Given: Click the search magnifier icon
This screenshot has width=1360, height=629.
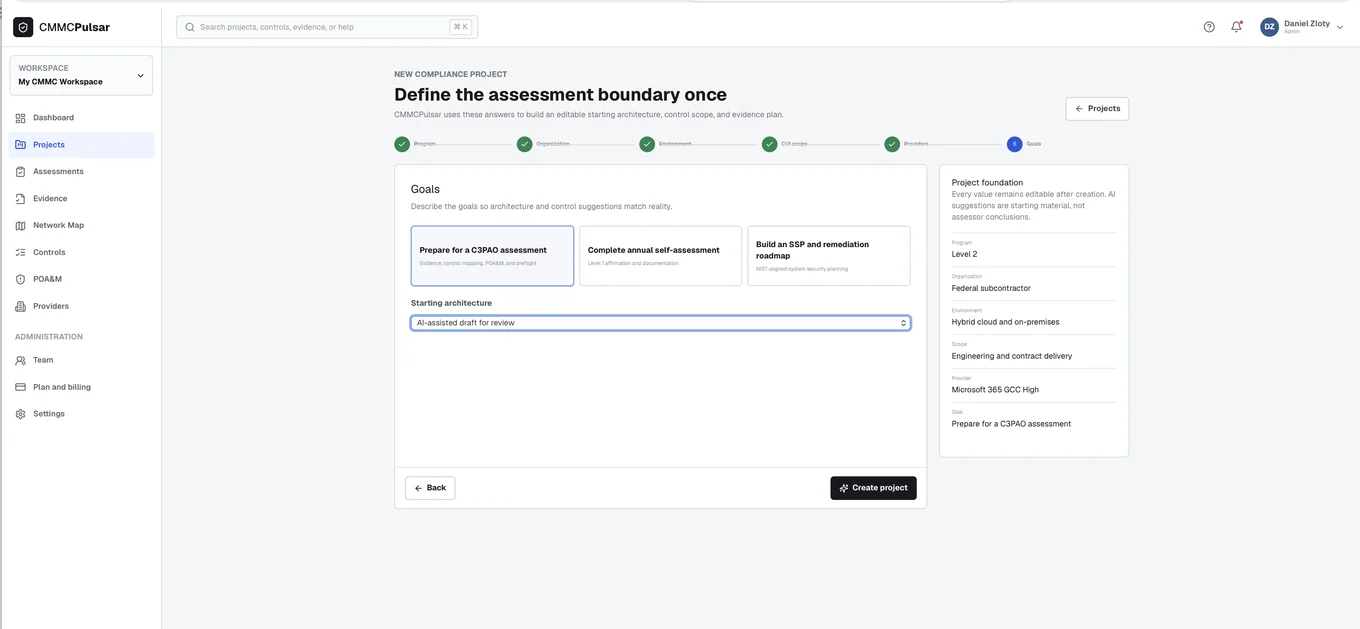Looking at the screenshot, I should click(x=190, y=27).
